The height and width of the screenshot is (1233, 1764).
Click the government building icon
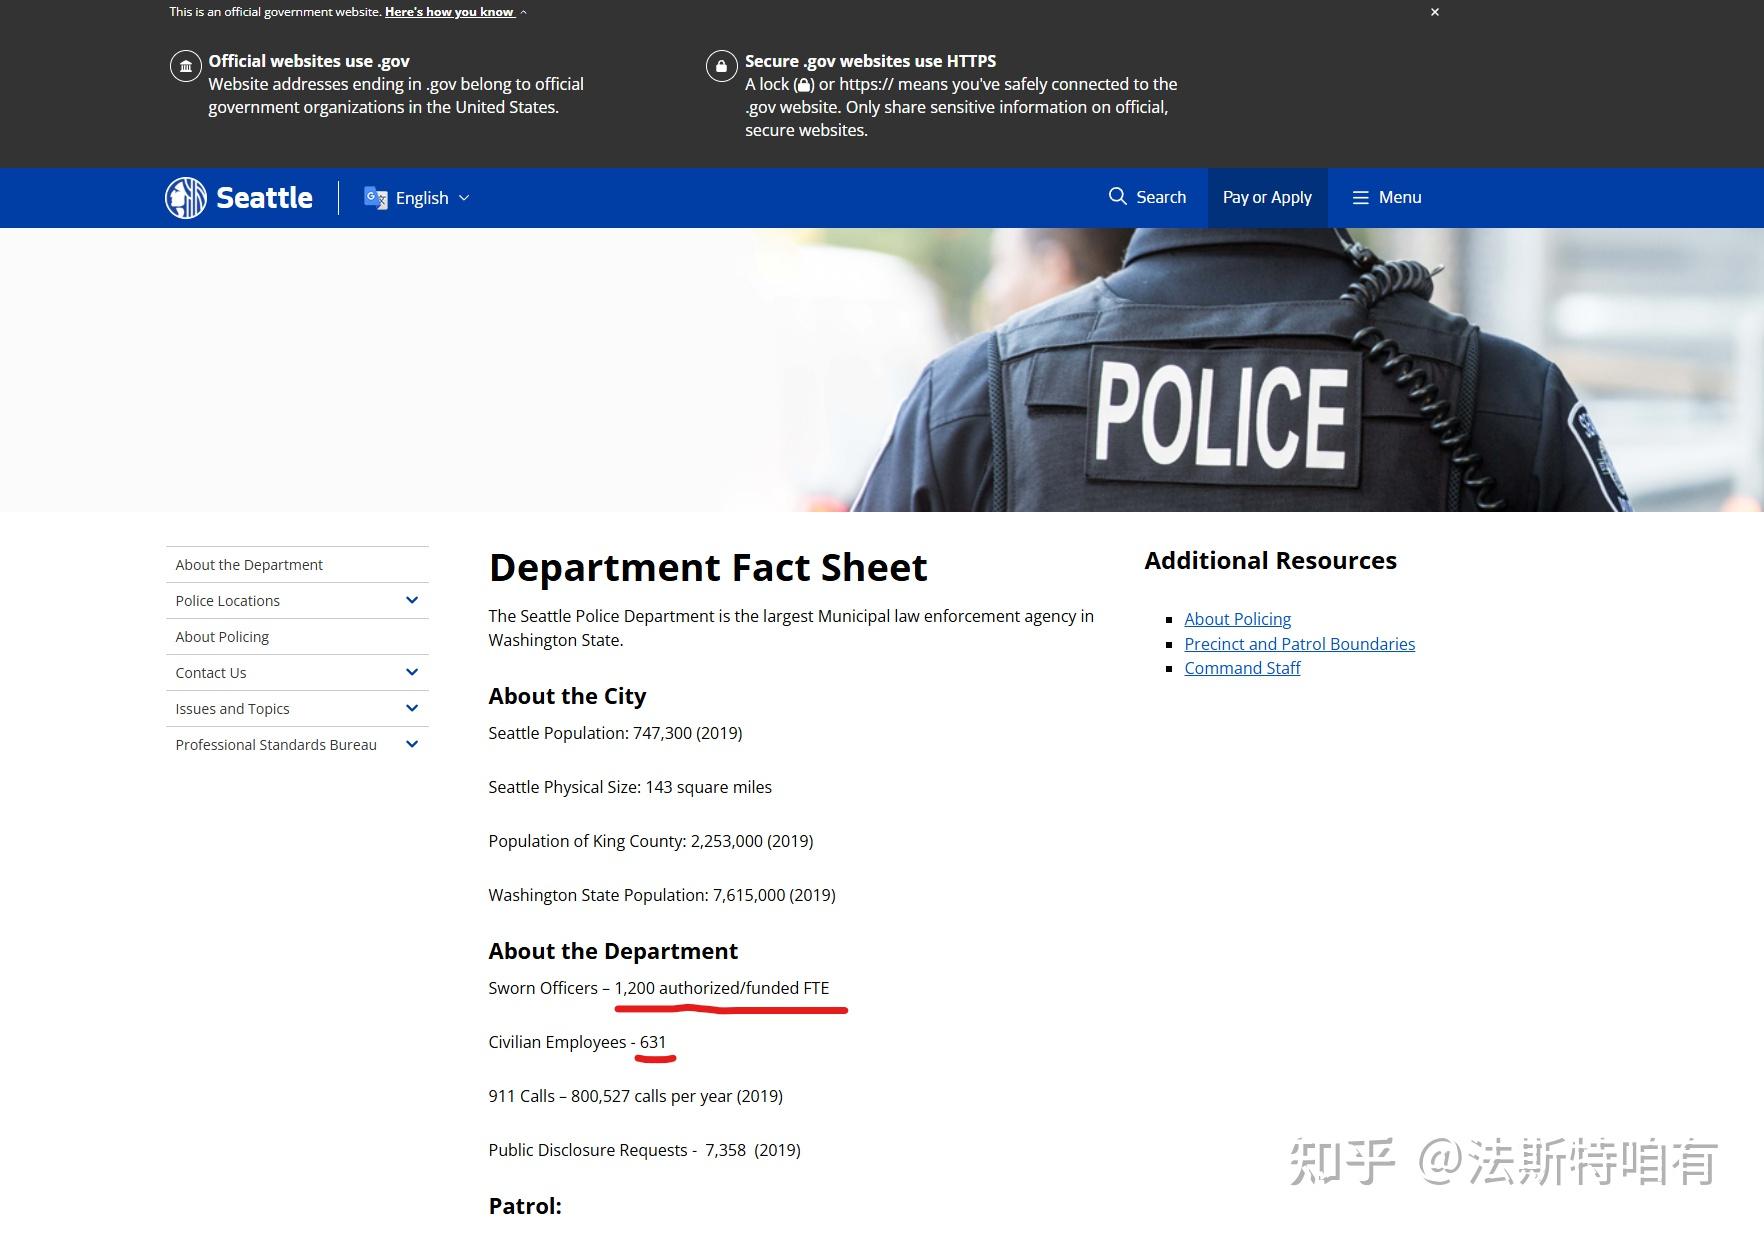185,67
